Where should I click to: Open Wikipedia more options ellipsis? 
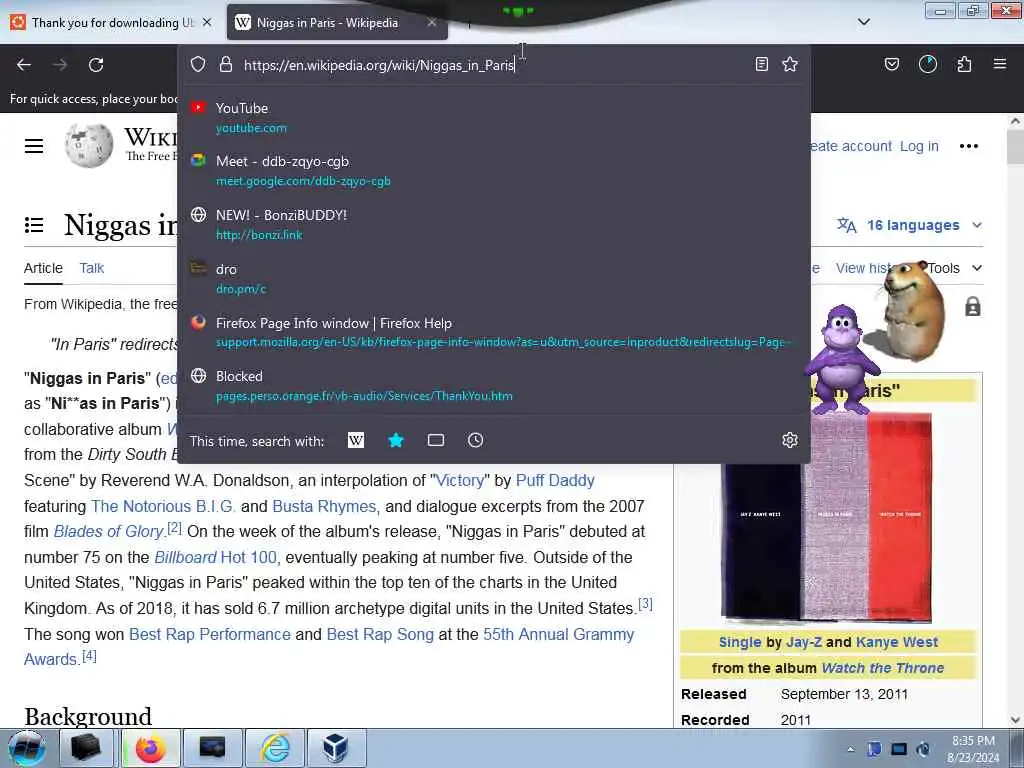click(969, 146)
